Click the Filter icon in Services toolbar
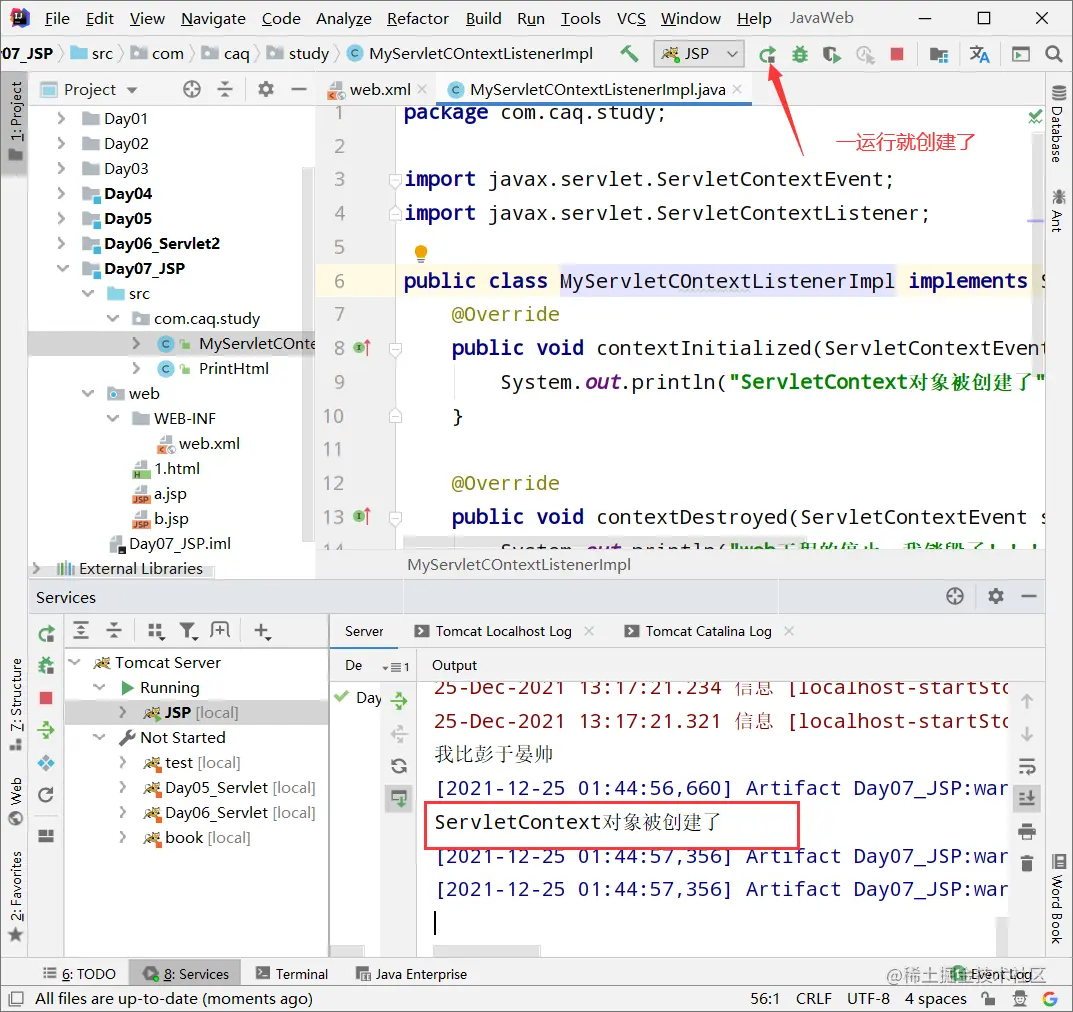The width and height of the screenshot is (1073, 1012). [x=188, y=631]
